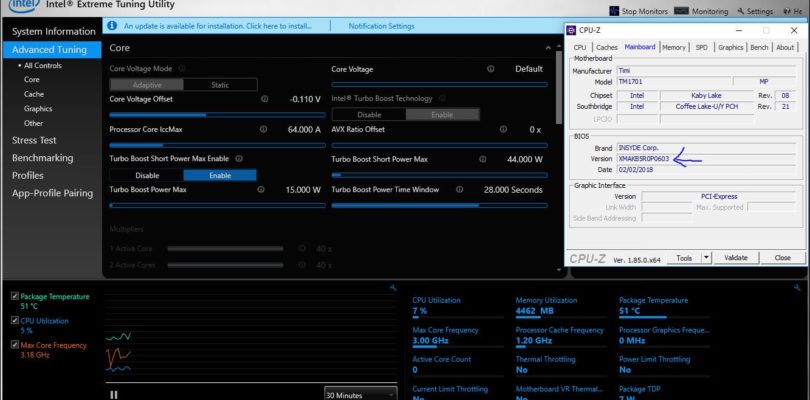Switch to Bench tab in CPU-Z
The width and height of the screenshot is (810, 400).
(759, 47)
